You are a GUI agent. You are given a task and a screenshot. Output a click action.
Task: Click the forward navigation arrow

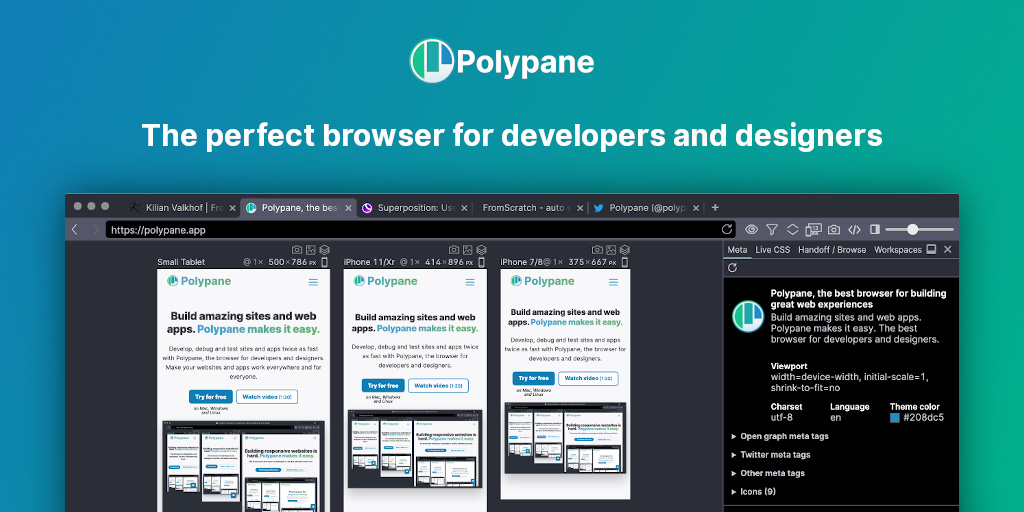click(x=95, y=229)
